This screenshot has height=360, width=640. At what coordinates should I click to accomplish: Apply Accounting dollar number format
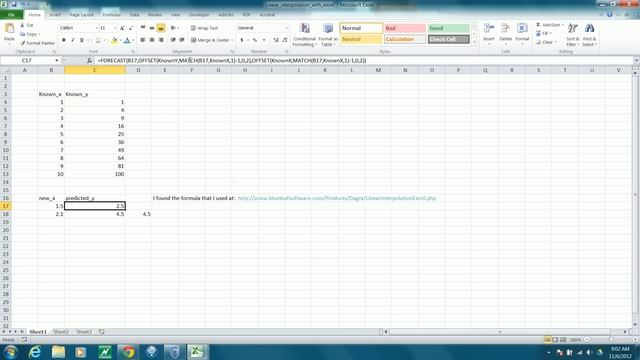242,40
